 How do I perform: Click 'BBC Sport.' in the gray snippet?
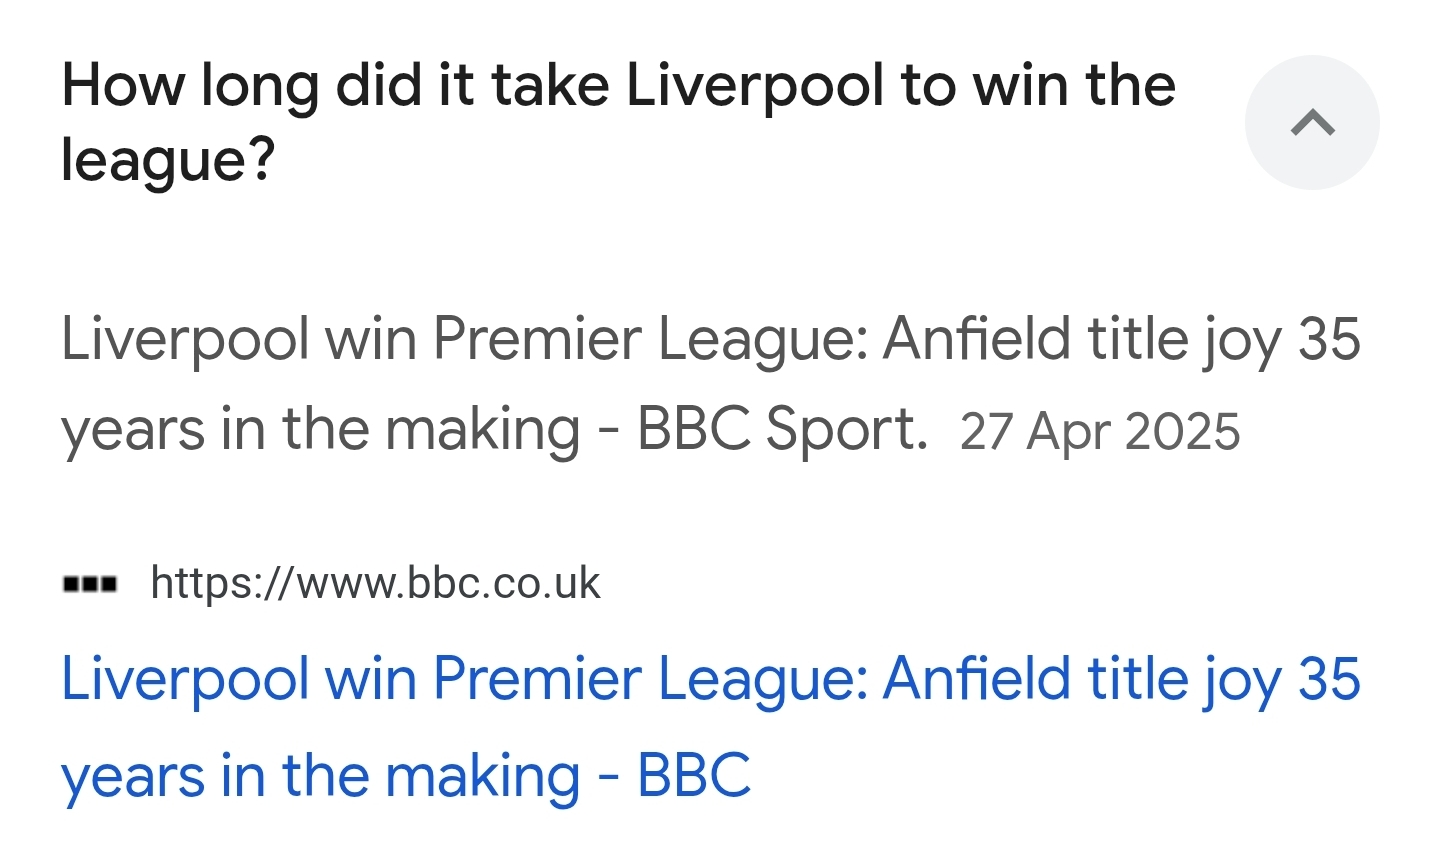coord(783,430)
